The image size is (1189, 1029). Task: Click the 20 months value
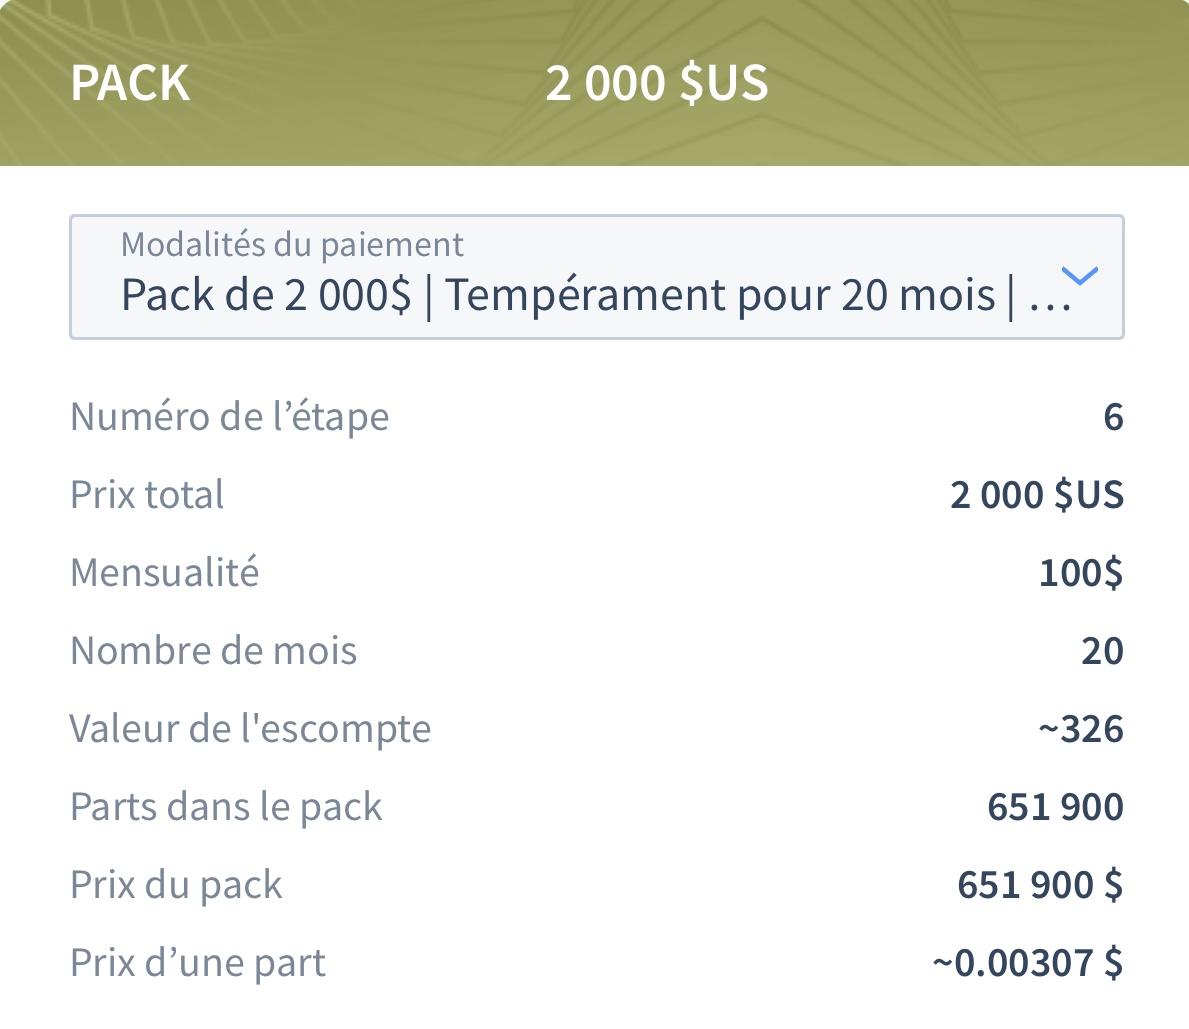point(1103,651)
